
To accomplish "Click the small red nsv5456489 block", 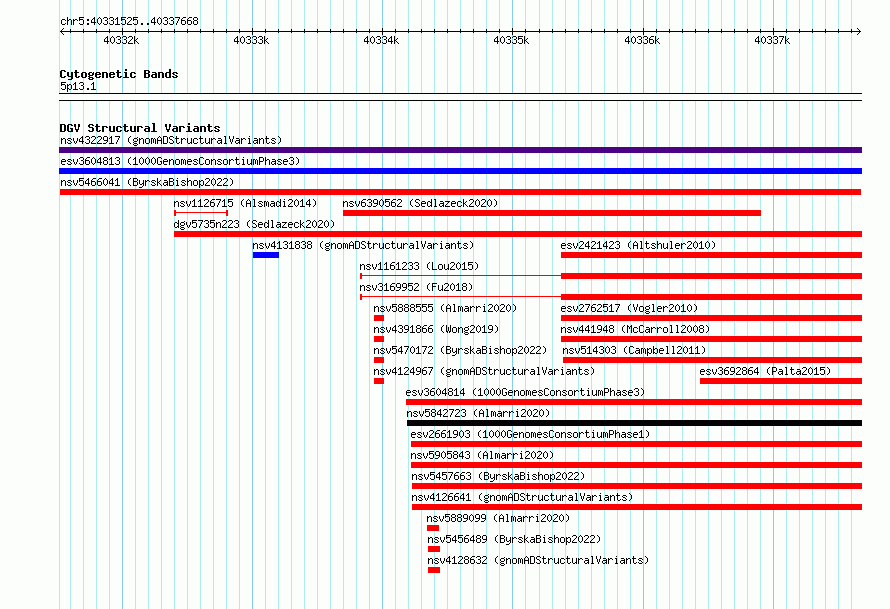I will pyautogui.click(x=434, y=549).
